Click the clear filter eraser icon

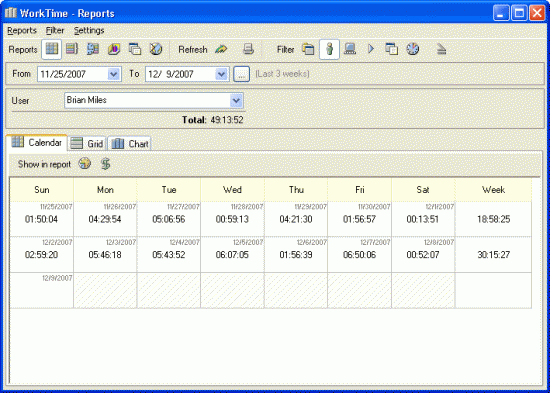point(441,49)
